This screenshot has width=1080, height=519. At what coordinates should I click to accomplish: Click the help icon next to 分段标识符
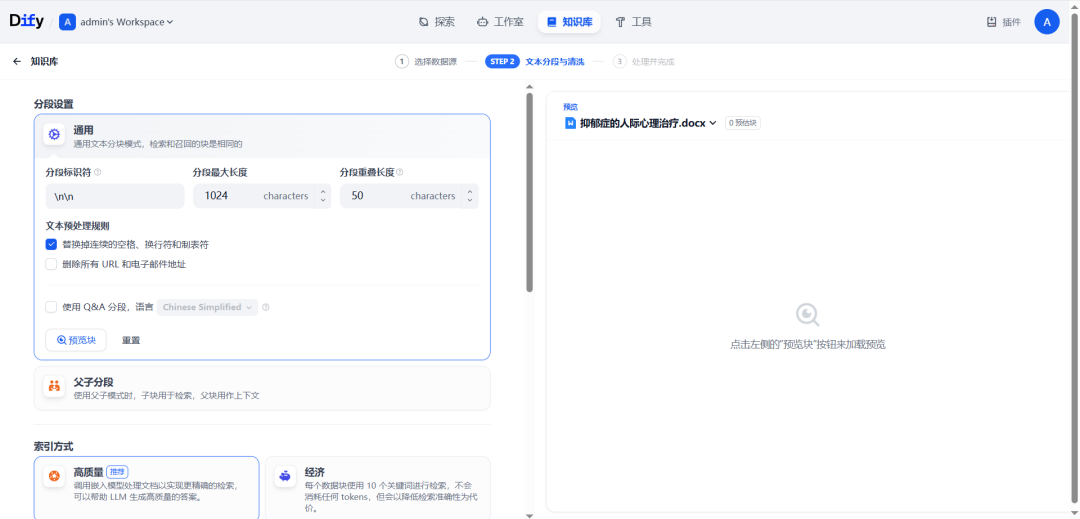click(98, 172)
